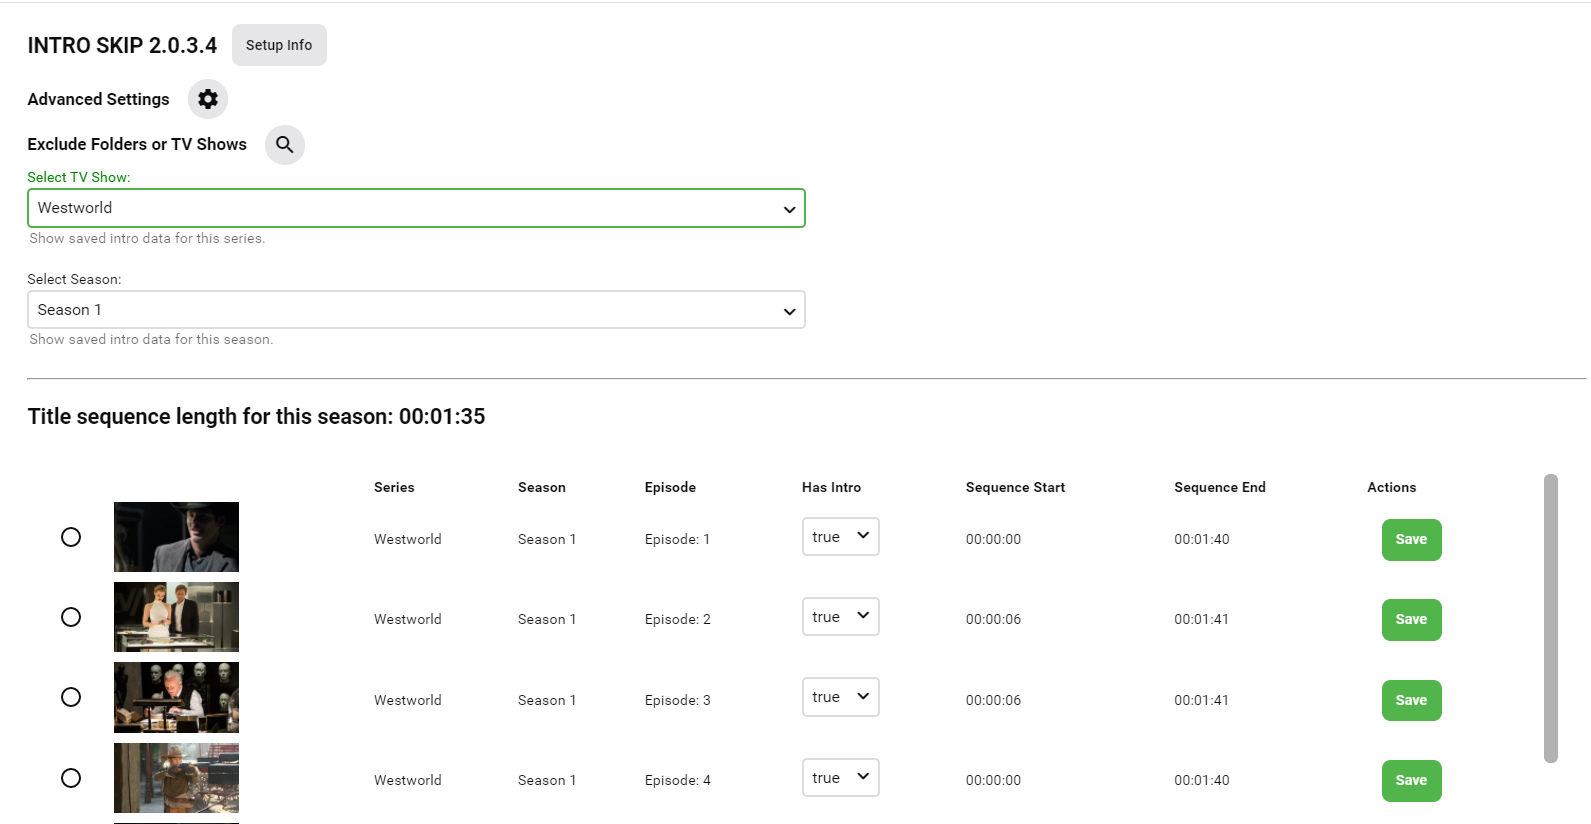Select the radio button for Episode 2
The image size is (1591, 824).
pyautogui.click(x=71, y=617)
